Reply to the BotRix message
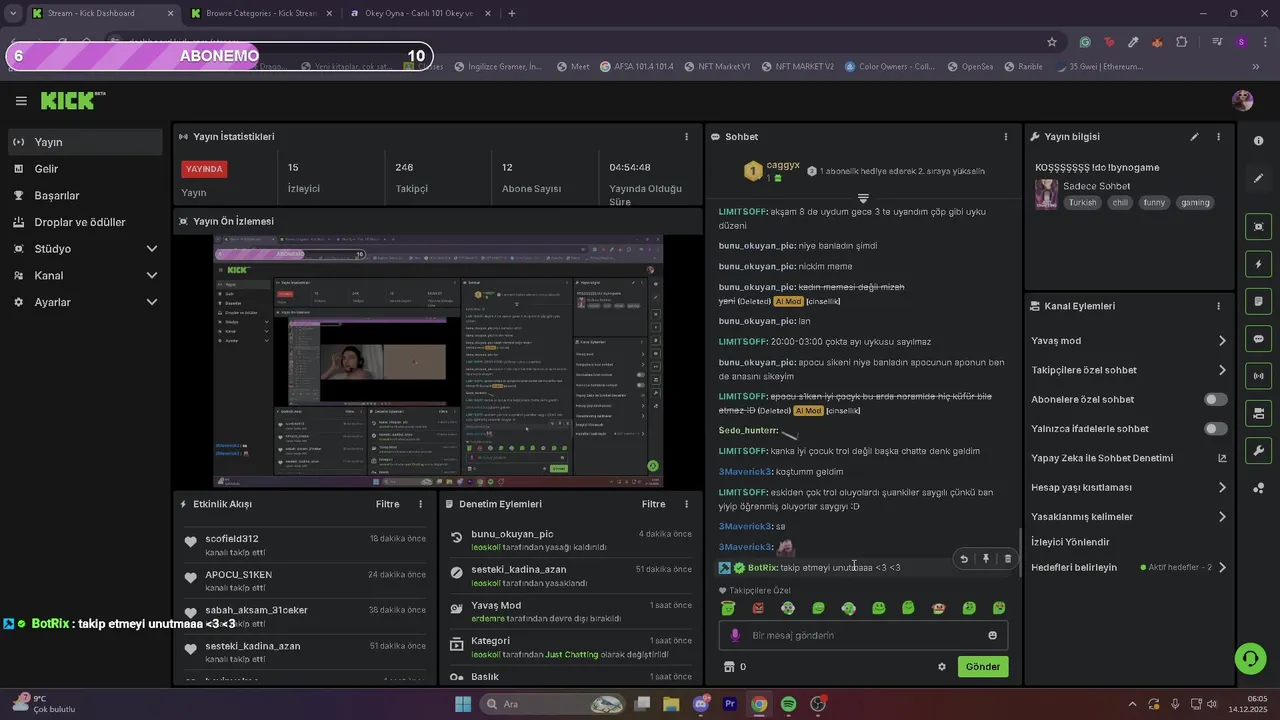Image resolution: width=1280 pixels, height=720 pixels. [x=963, y=559]
